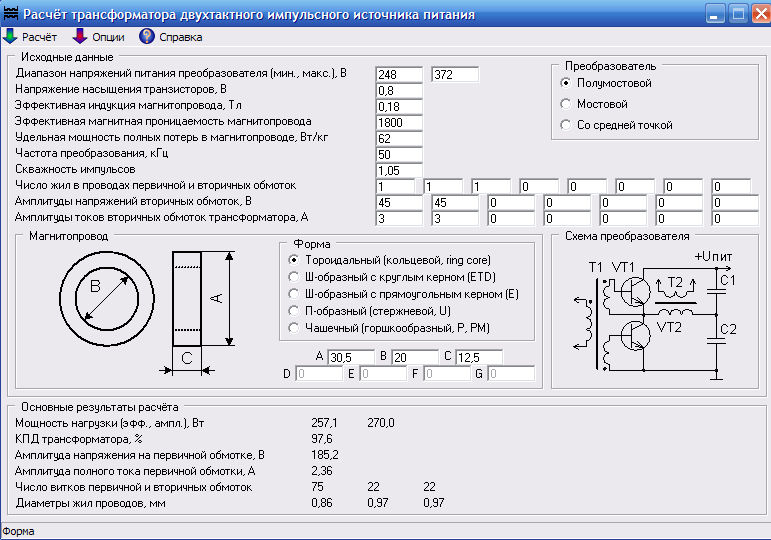Click label КПД трансформатора, %

[x=78, y=439]
